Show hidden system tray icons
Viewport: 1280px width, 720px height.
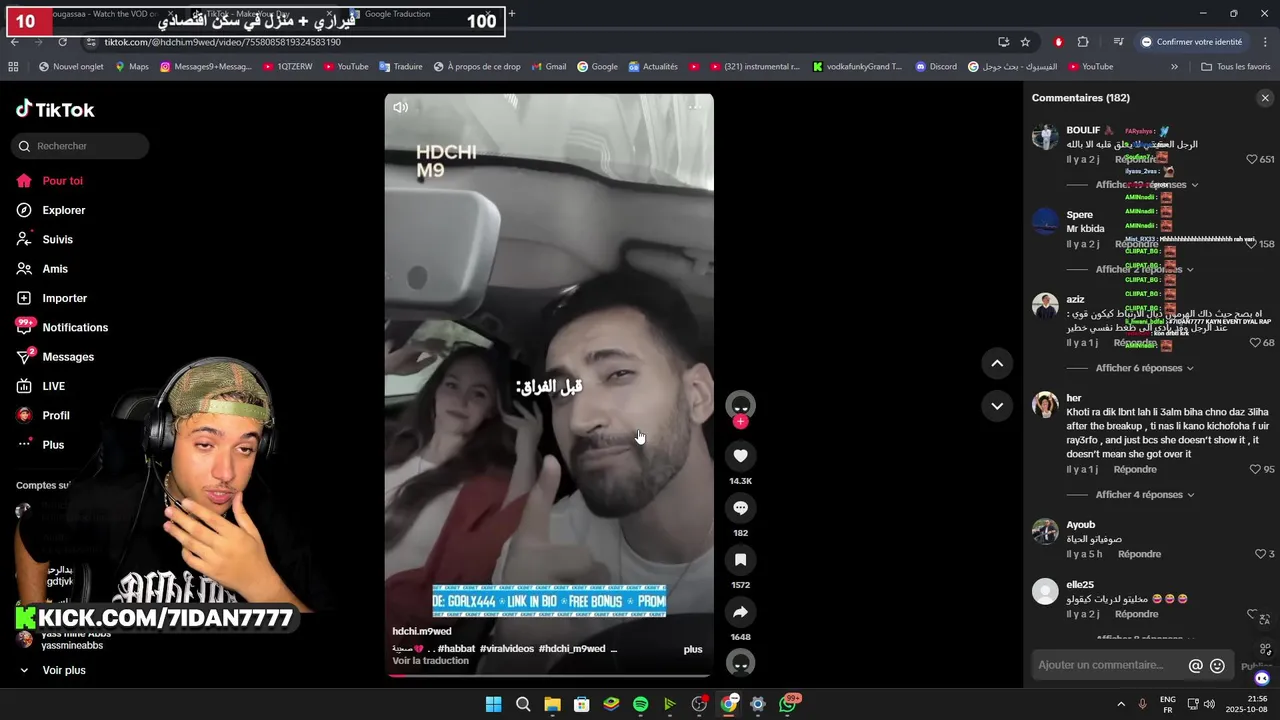pos(1121,704)
